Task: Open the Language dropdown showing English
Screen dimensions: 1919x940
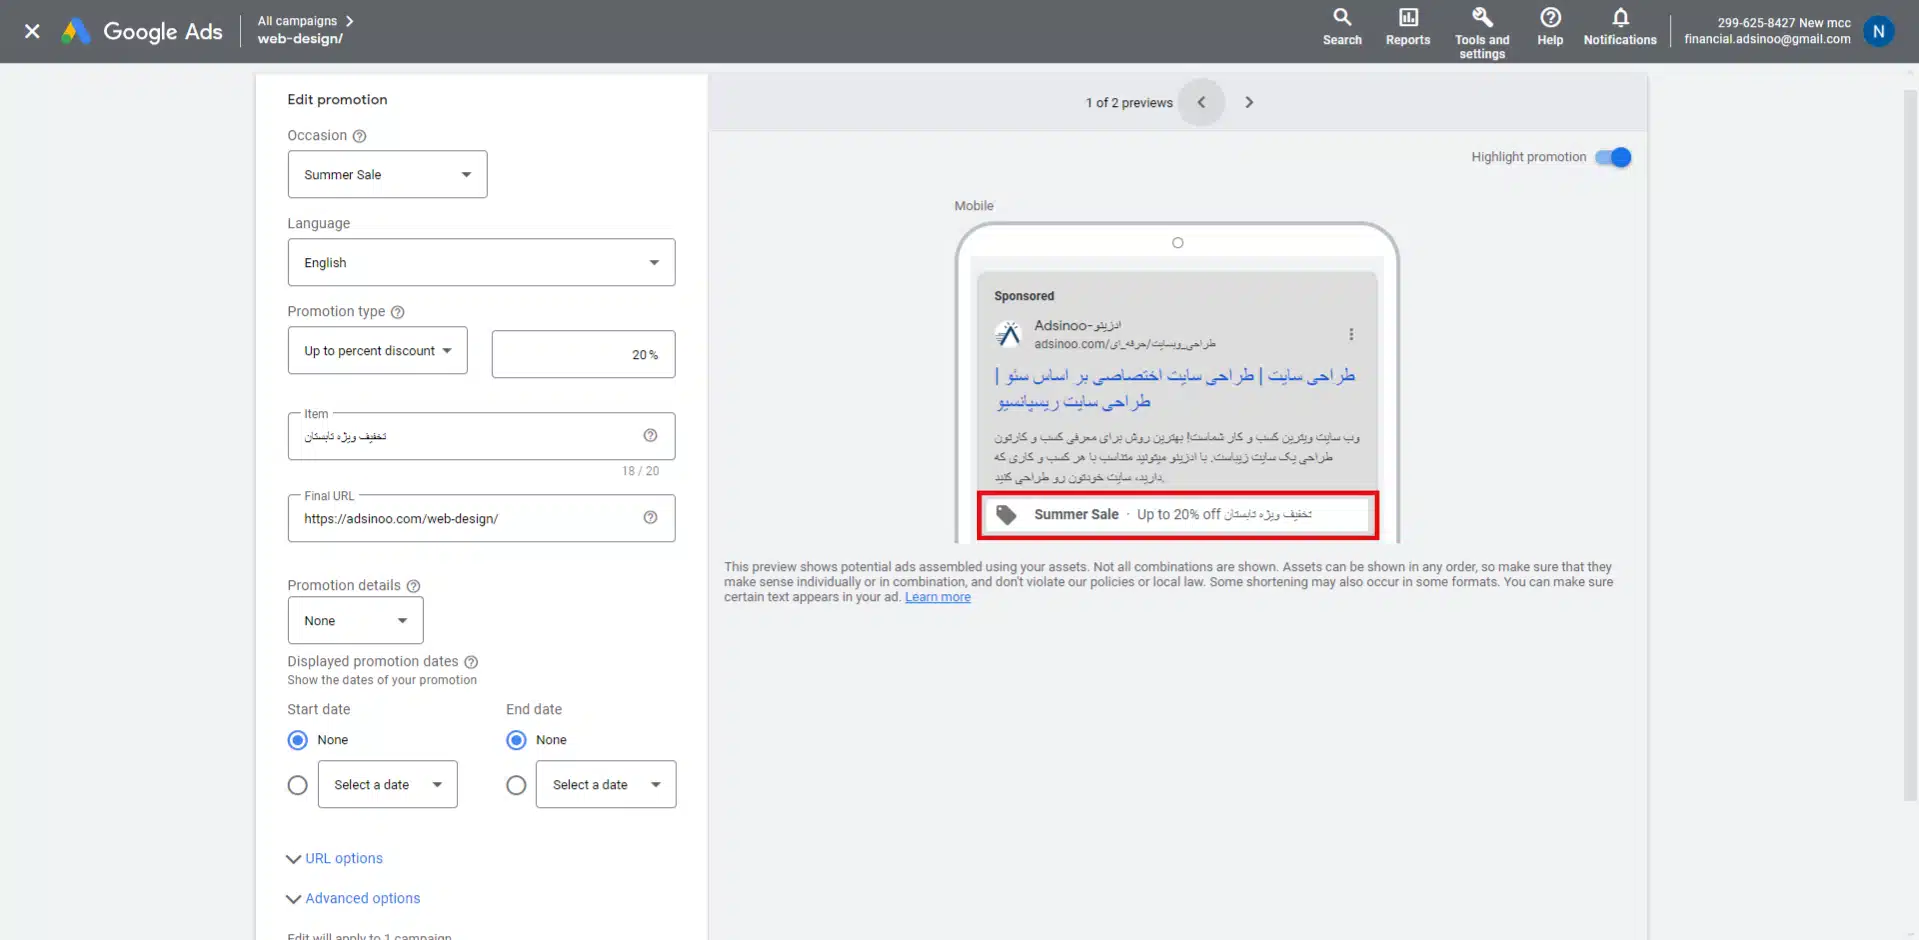Action: point(481,262)
